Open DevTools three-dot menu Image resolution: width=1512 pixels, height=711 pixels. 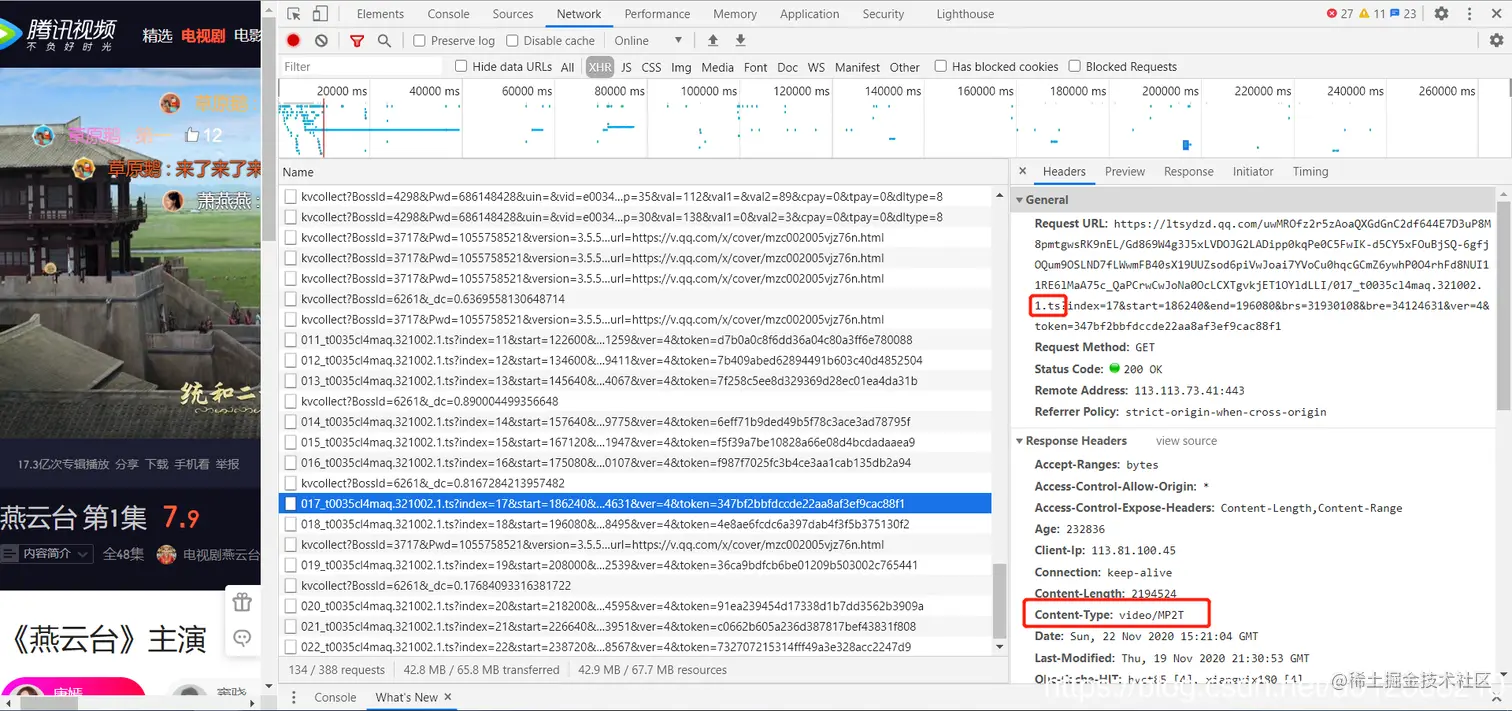[x=1469, y=14]
